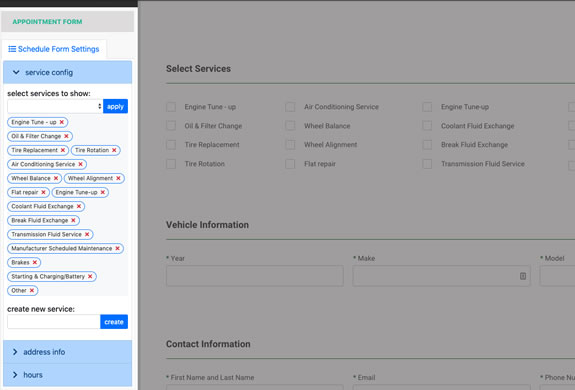
Task: Remove the Coolant Fluid Exchange tag
Action: tap(78, 206)
